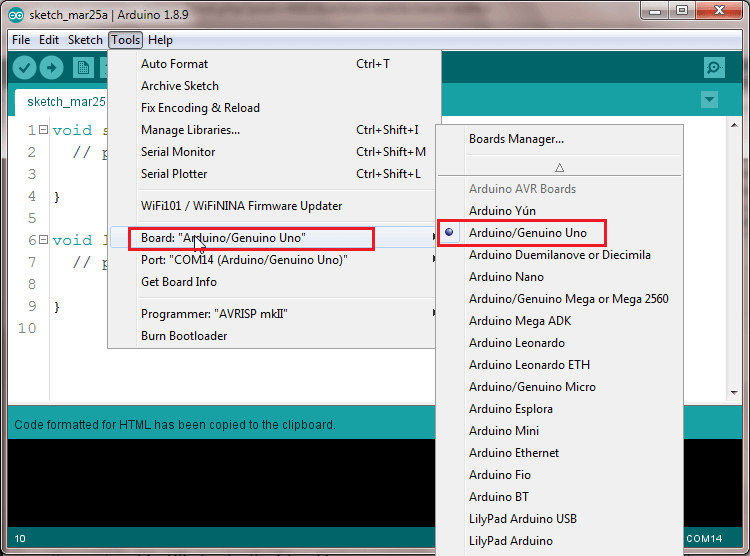Select Arduino/Genuino Micro board

coord(560,387)
